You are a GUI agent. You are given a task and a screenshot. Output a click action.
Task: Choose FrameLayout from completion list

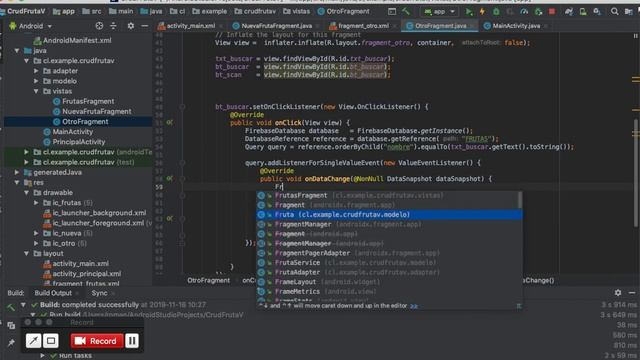point(387,282)
